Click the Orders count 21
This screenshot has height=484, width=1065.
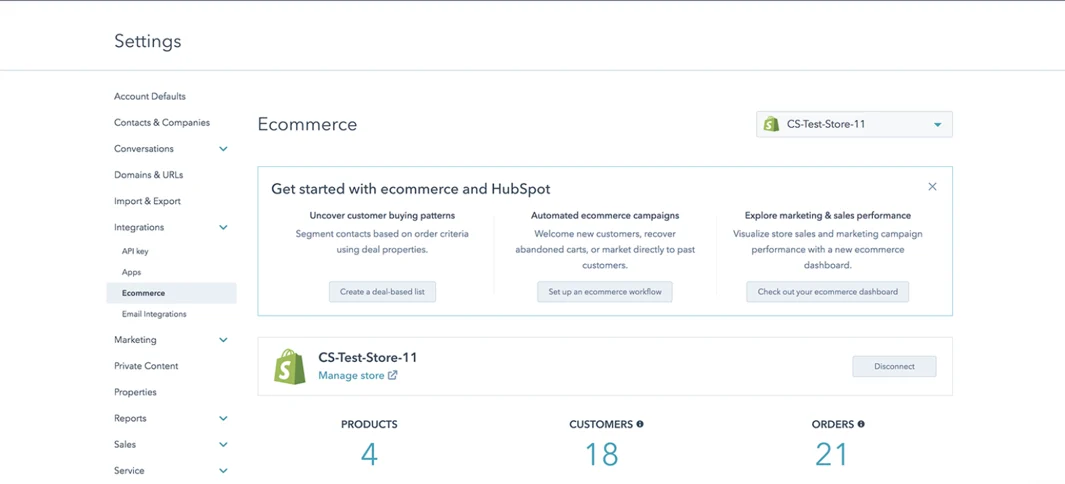(833, 455)
